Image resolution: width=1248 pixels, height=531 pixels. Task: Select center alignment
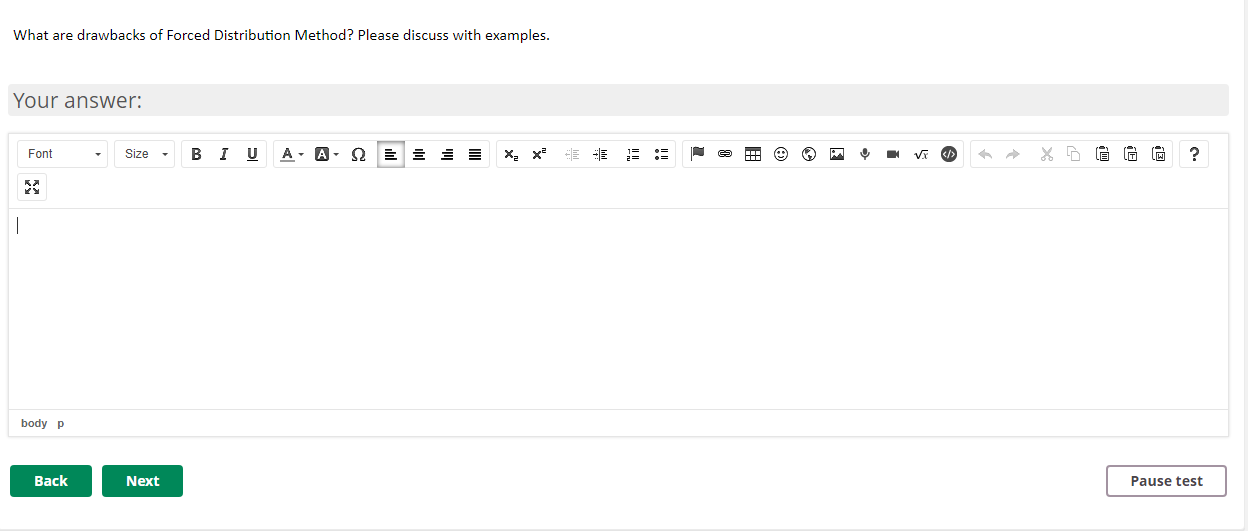419,154
